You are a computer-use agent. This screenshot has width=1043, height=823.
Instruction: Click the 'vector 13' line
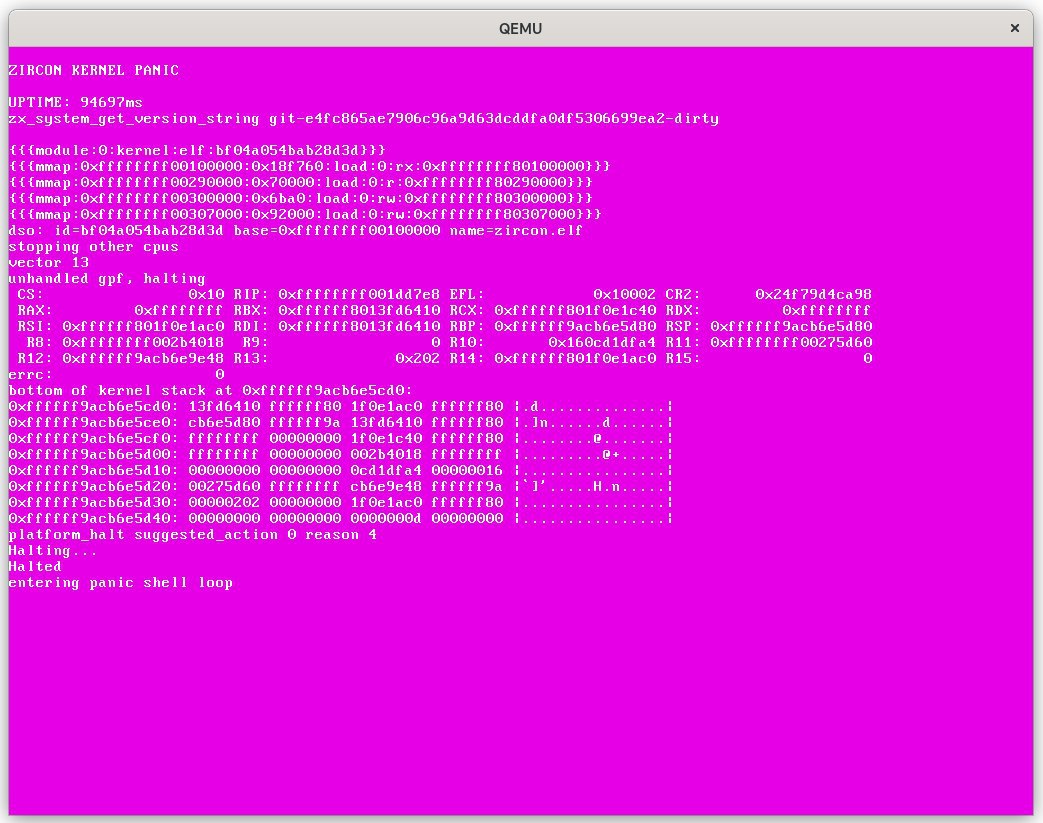[49, 262]
